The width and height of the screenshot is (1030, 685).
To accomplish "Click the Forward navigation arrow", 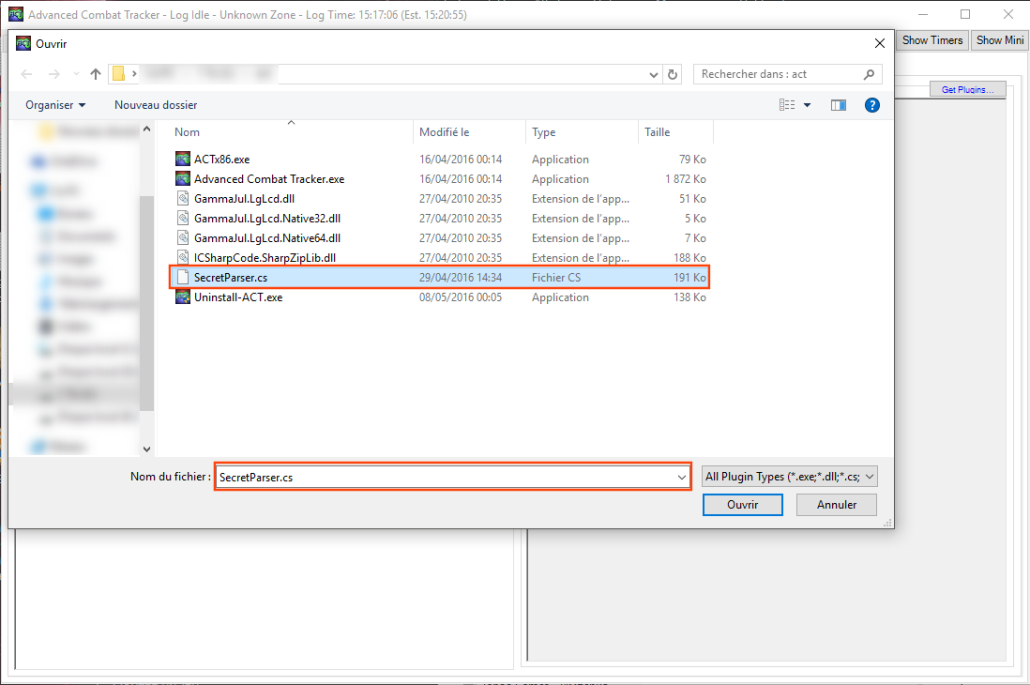I will click(55, 74).
